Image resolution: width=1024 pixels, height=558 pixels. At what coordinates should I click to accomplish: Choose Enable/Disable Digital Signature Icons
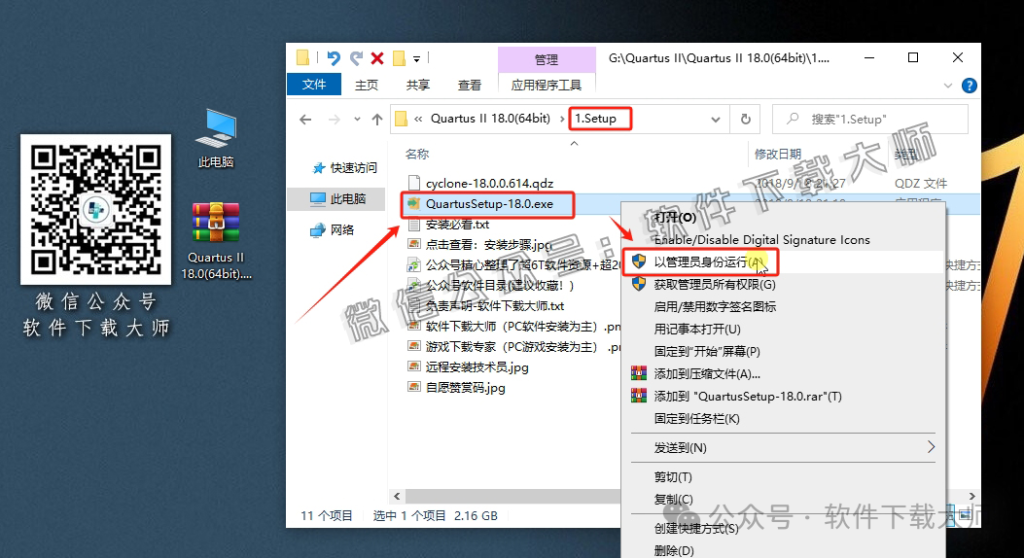tap(762, 240)
